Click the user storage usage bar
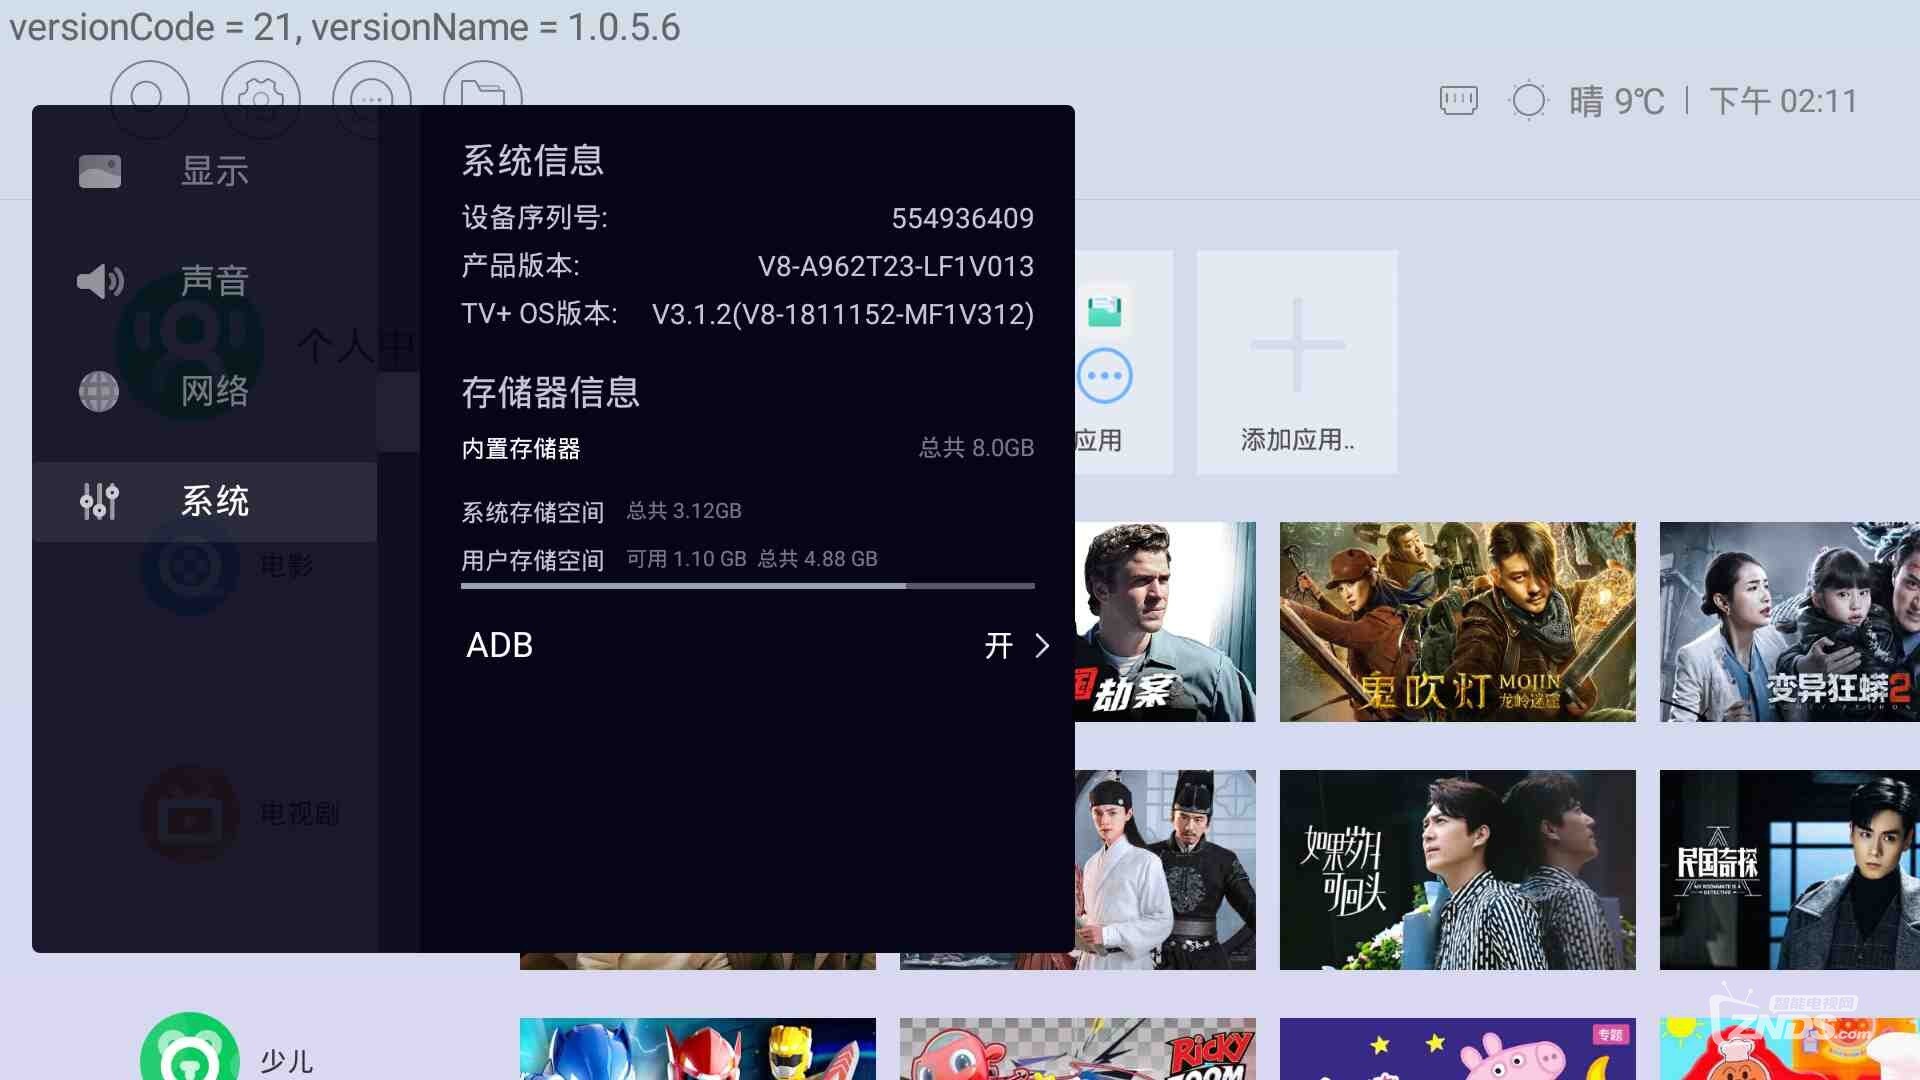 click(747, 586)
